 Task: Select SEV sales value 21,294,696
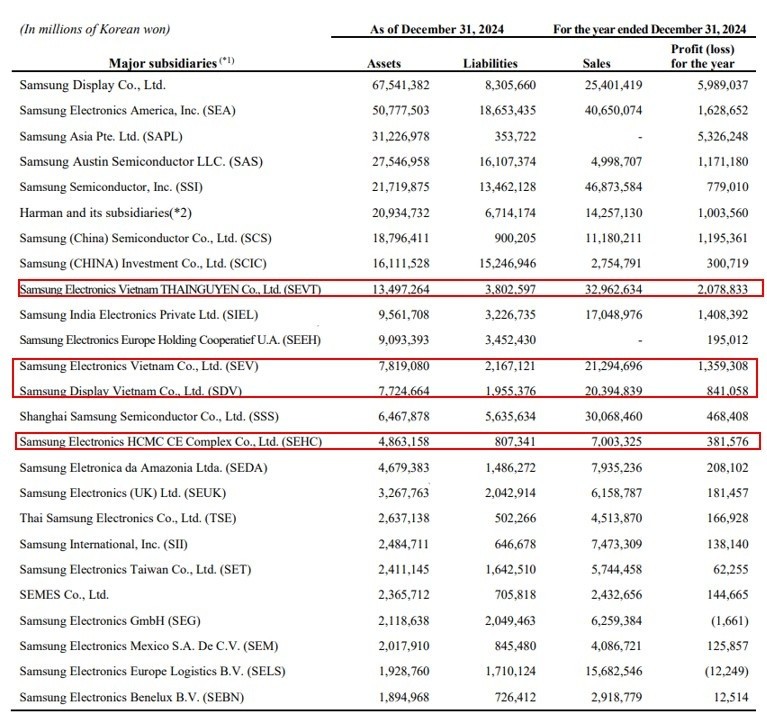pos(613,366)
